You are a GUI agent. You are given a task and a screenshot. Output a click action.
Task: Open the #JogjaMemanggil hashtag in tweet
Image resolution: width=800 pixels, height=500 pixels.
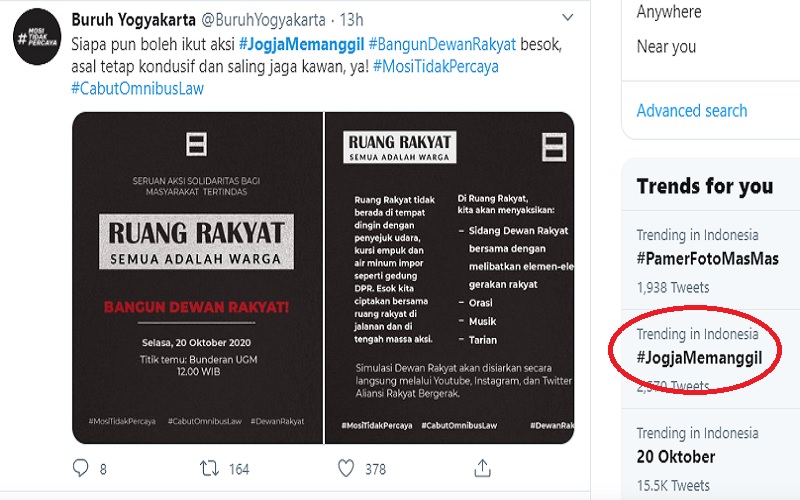pyautogui.click(x=302, y=44)
